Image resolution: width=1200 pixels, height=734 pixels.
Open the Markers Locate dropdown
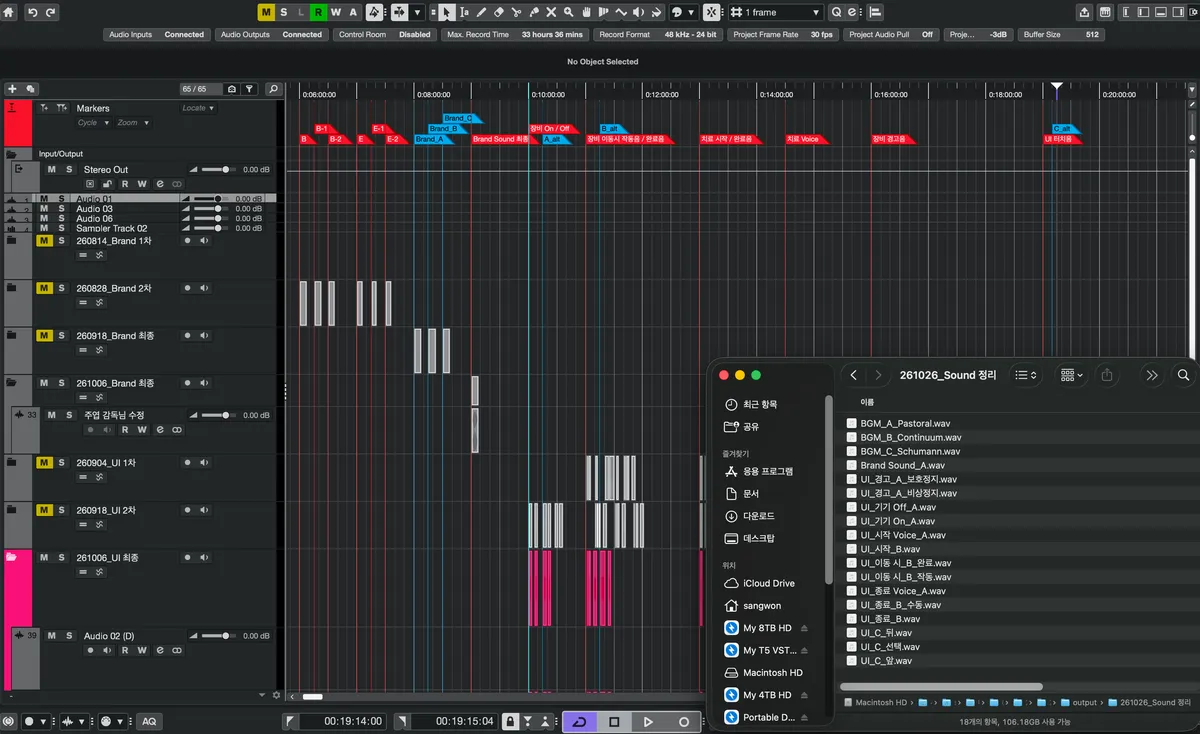pos(197,108)
